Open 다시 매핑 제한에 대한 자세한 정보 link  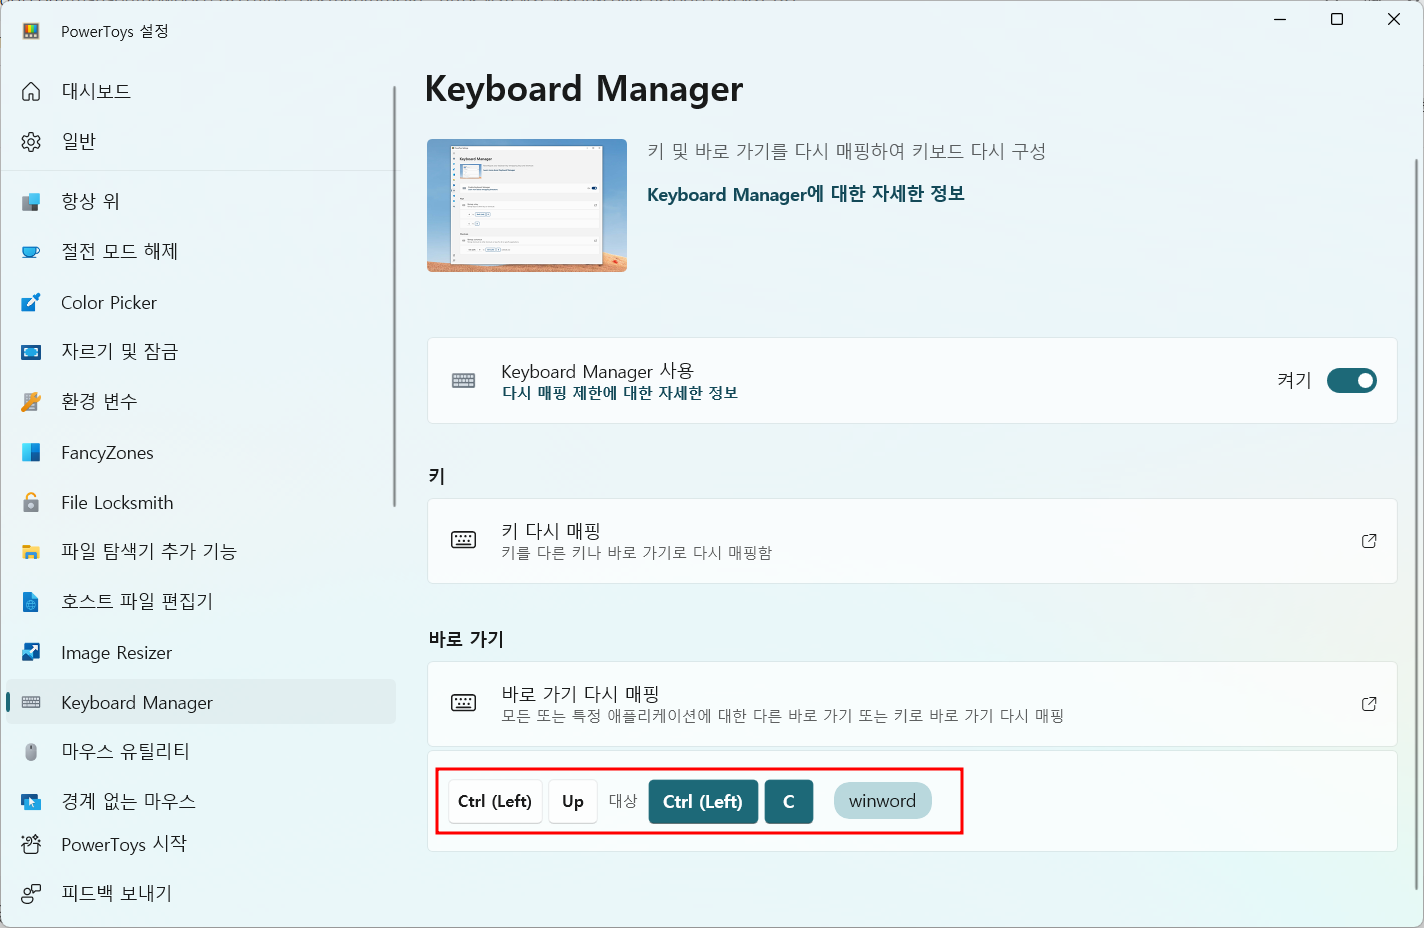pos(620,393)
